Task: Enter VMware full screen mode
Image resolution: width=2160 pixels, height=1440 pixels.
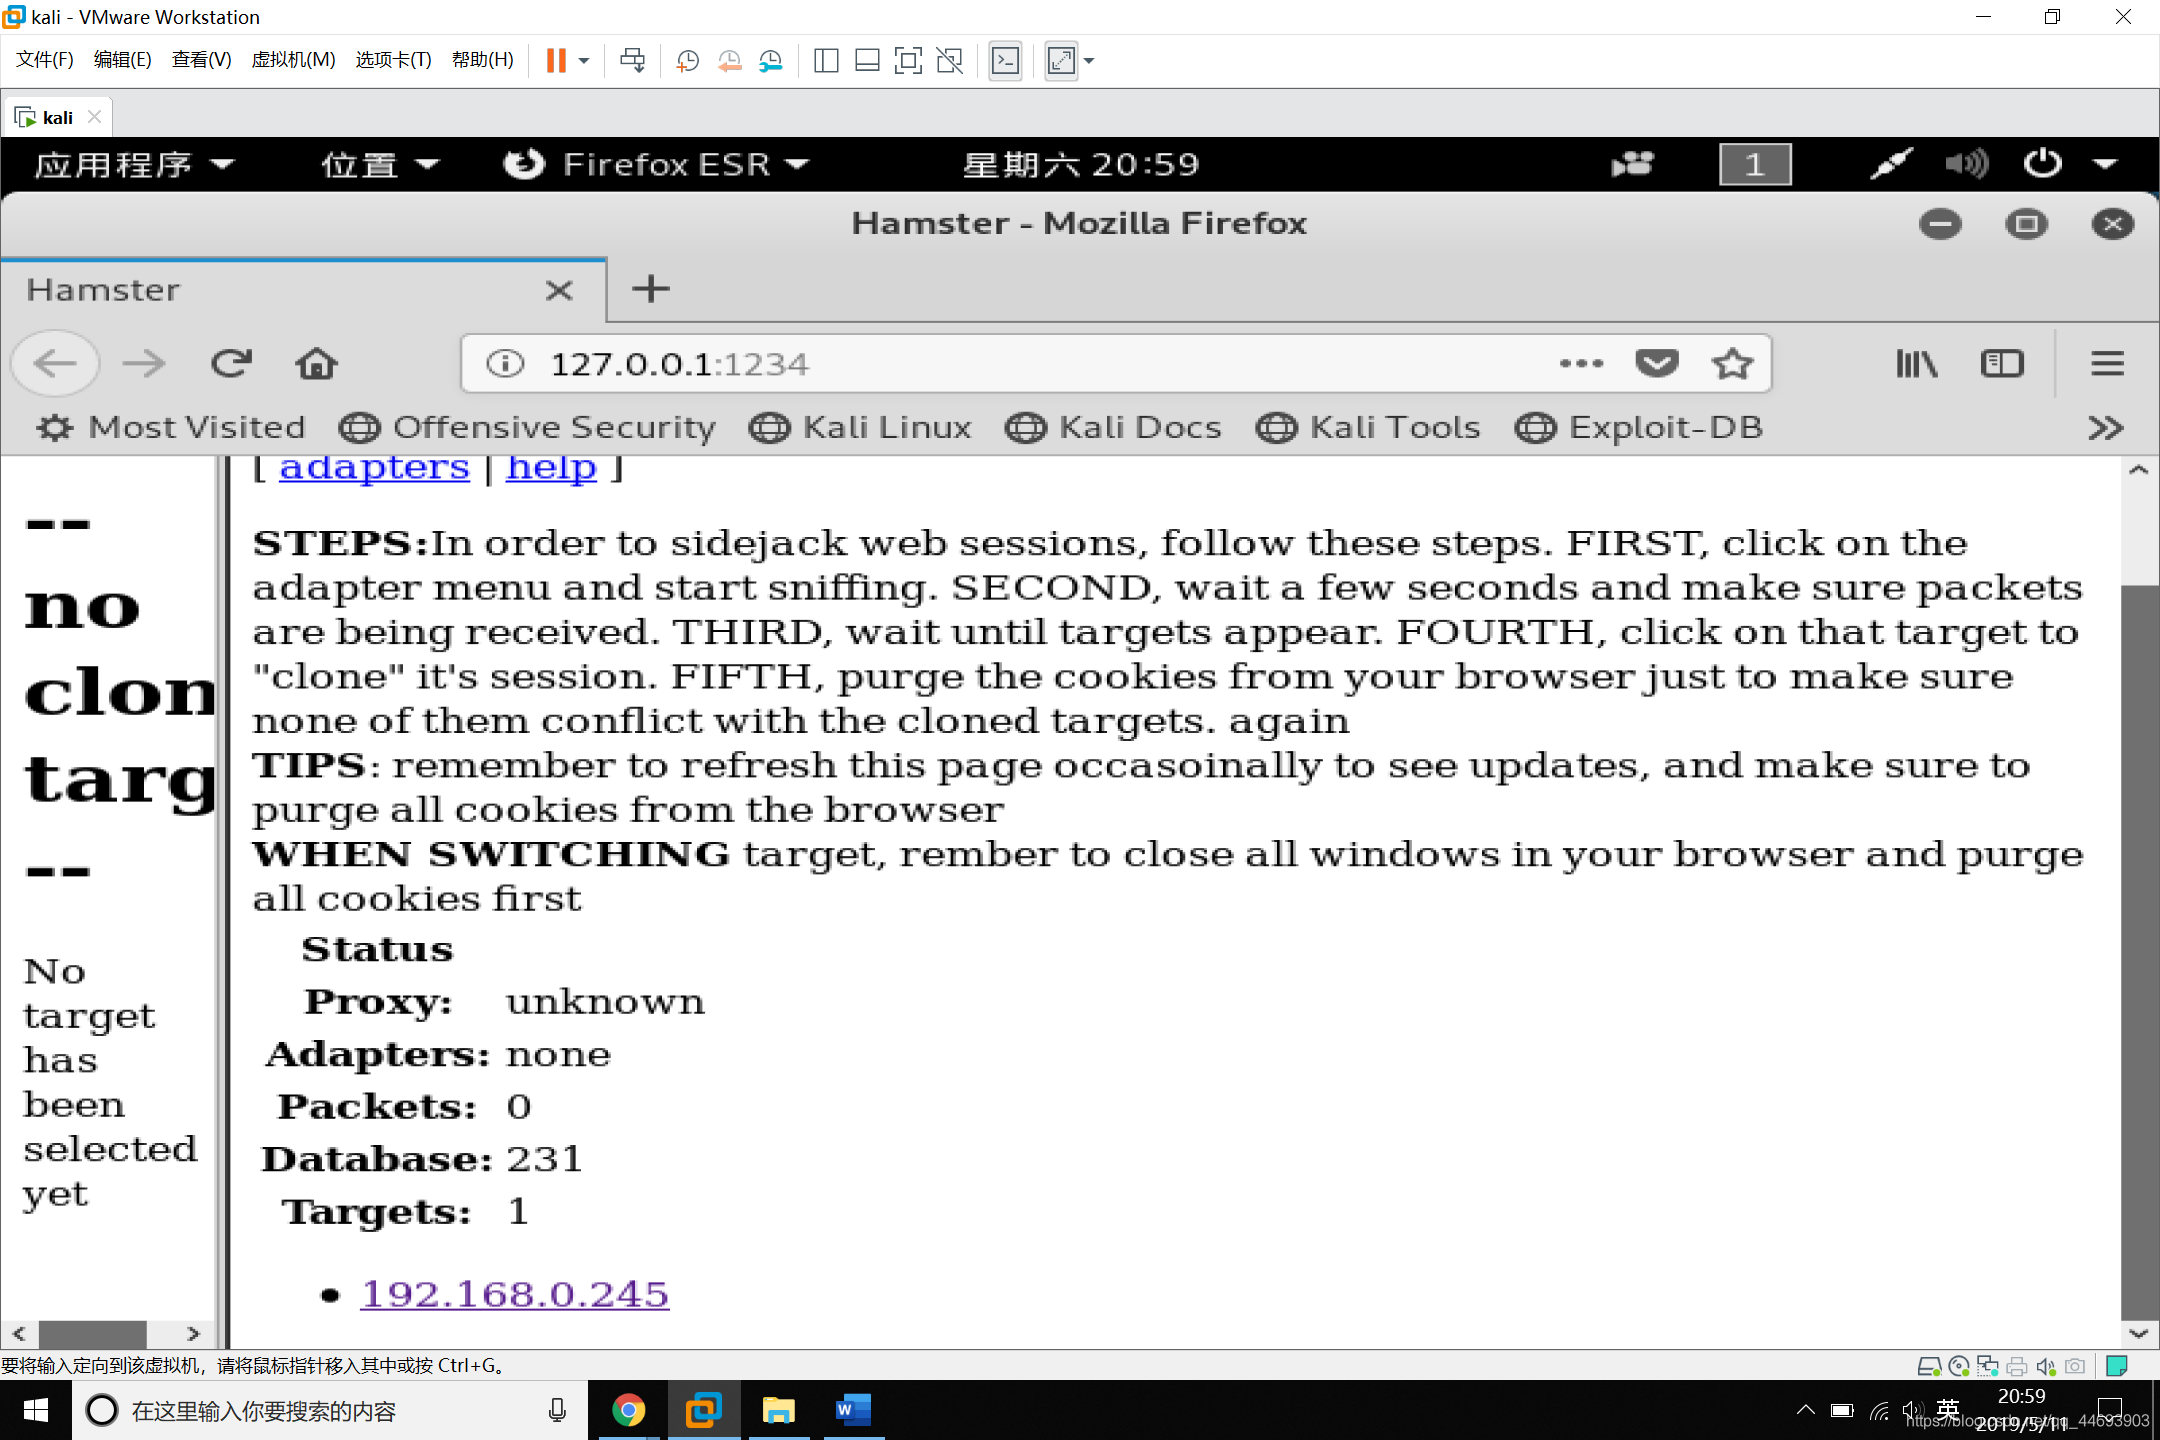Action: 908,61
